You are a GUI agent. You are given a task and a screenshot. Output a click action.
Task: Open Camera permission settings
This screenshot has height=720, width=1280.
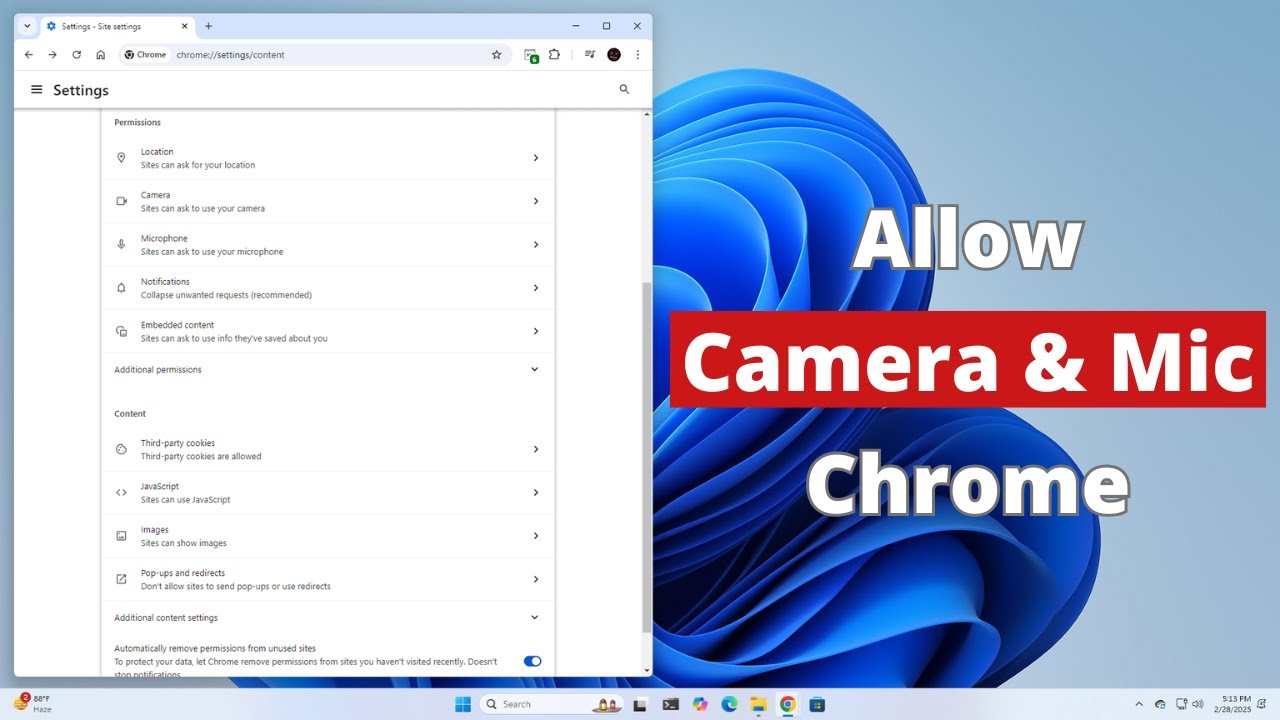pos(328,201)
